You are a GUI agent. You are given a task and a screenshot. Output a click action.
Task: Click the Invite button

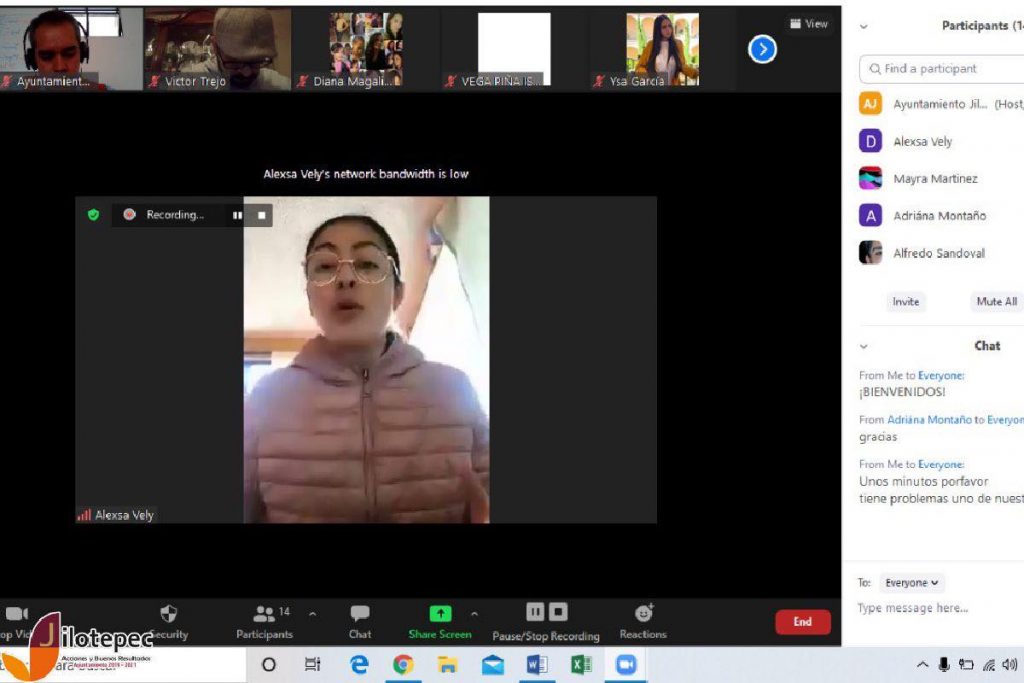pyautogui.click(x=905, y=301)
